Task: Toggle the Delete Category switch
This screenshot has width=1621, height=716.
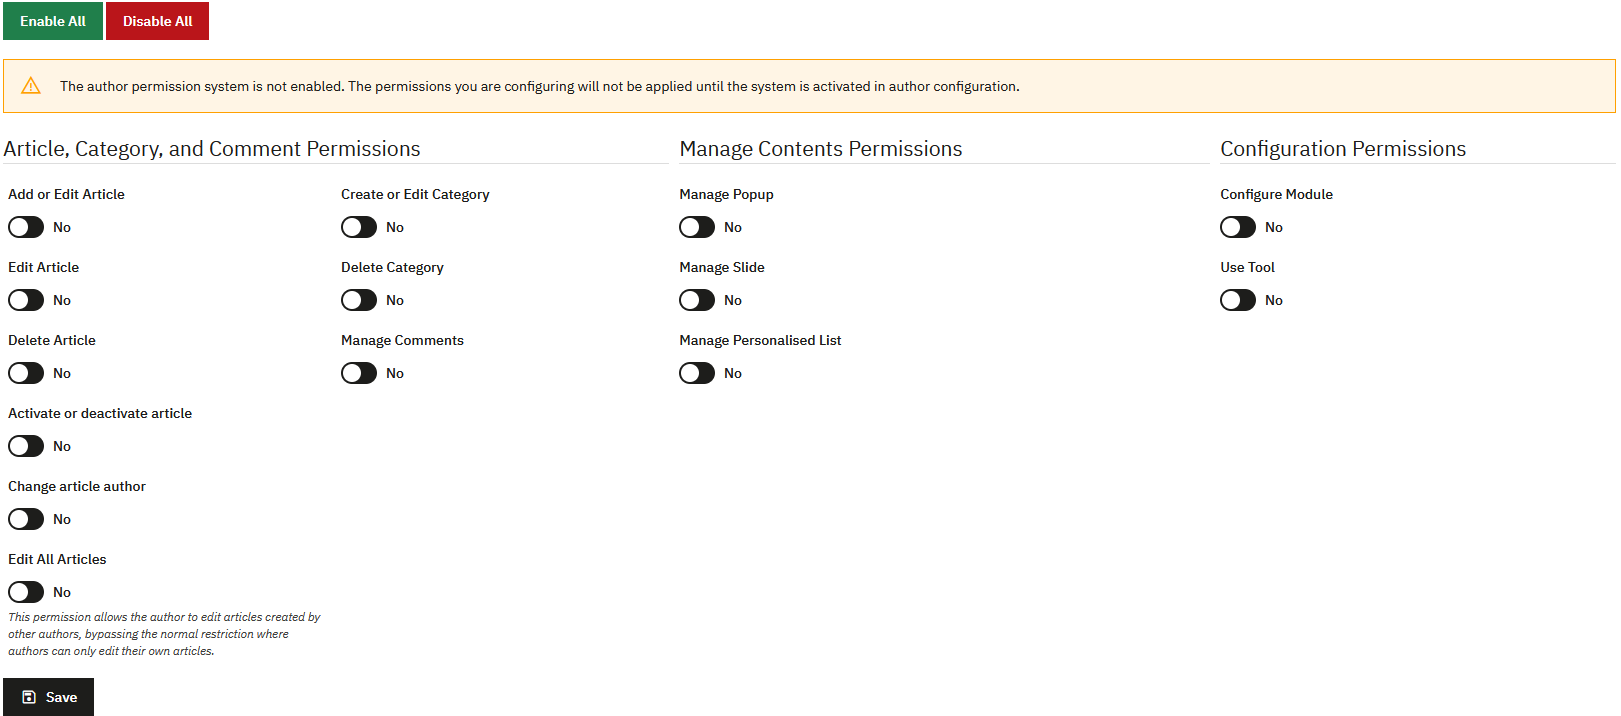Action: point(359,300)
